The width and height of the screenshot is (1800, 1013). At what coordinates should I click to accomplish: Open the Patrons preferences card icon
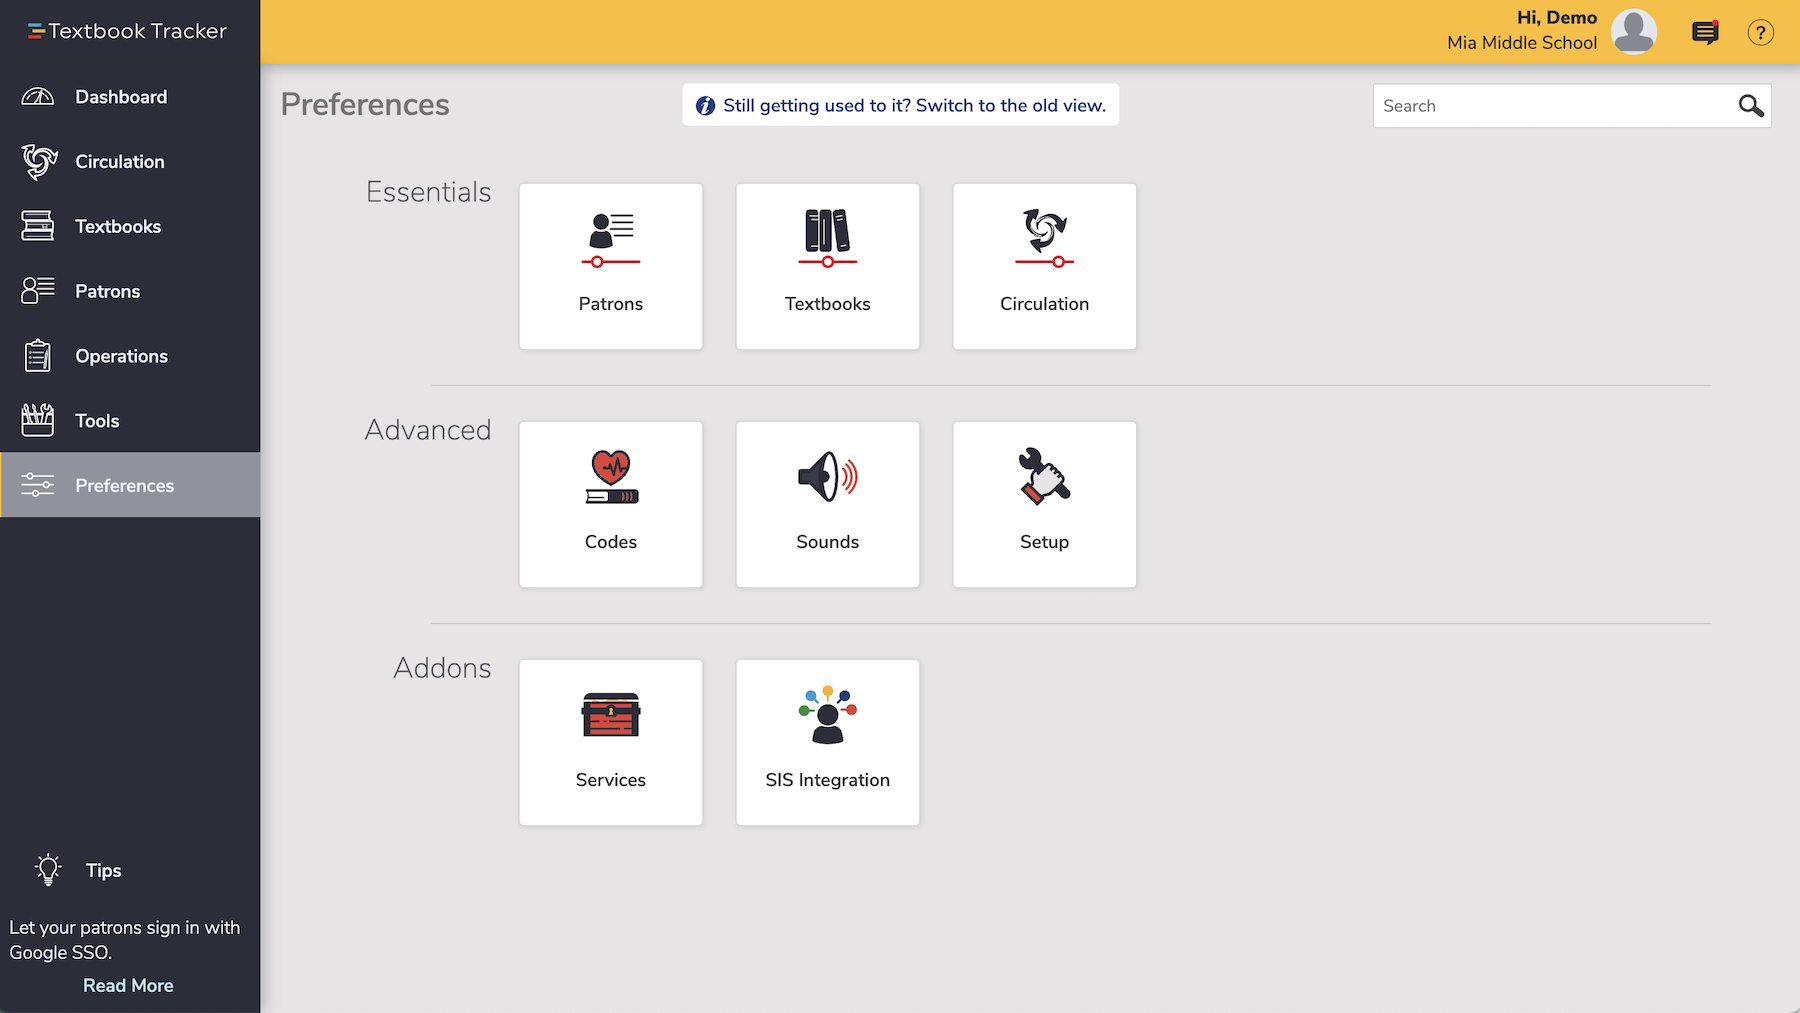[x=611, y=239]
